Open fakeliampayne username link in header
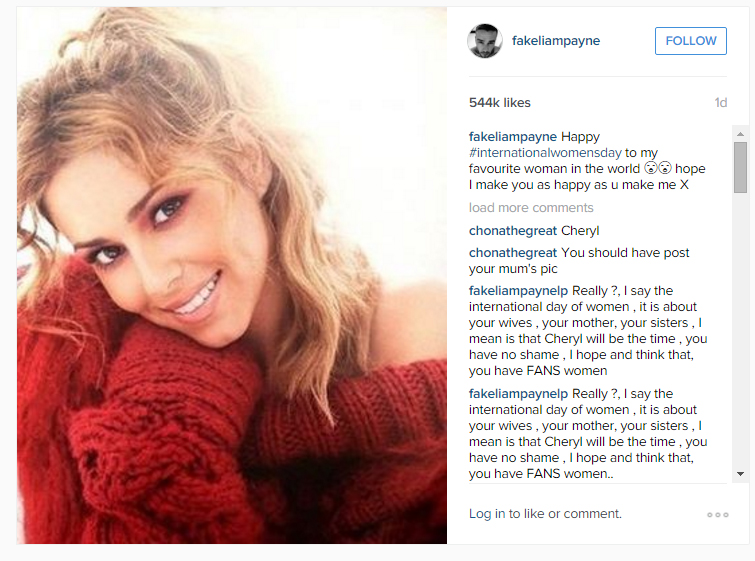 [x=556, y=41]
